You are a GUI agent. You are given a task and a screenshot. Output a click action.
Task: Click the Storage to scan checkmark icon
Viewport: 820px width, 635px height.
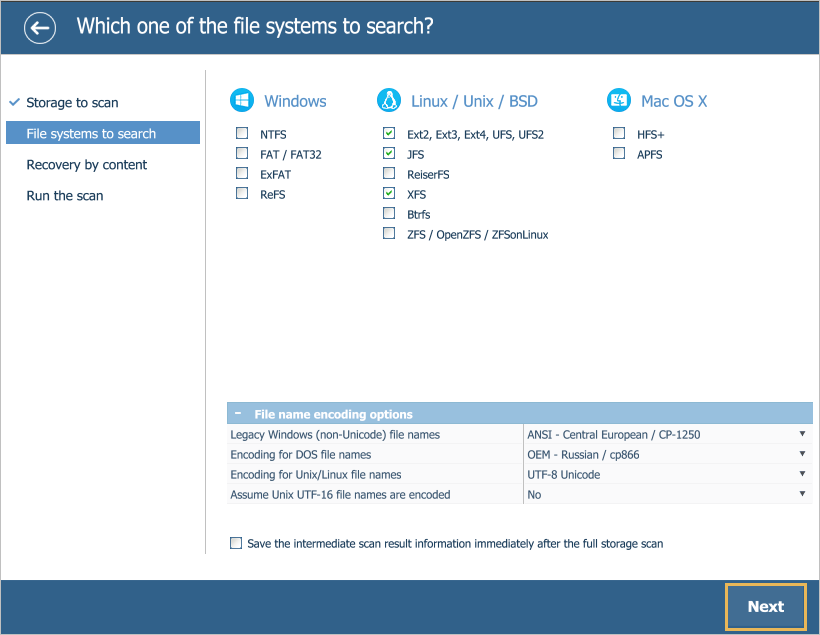click(15, 102)
